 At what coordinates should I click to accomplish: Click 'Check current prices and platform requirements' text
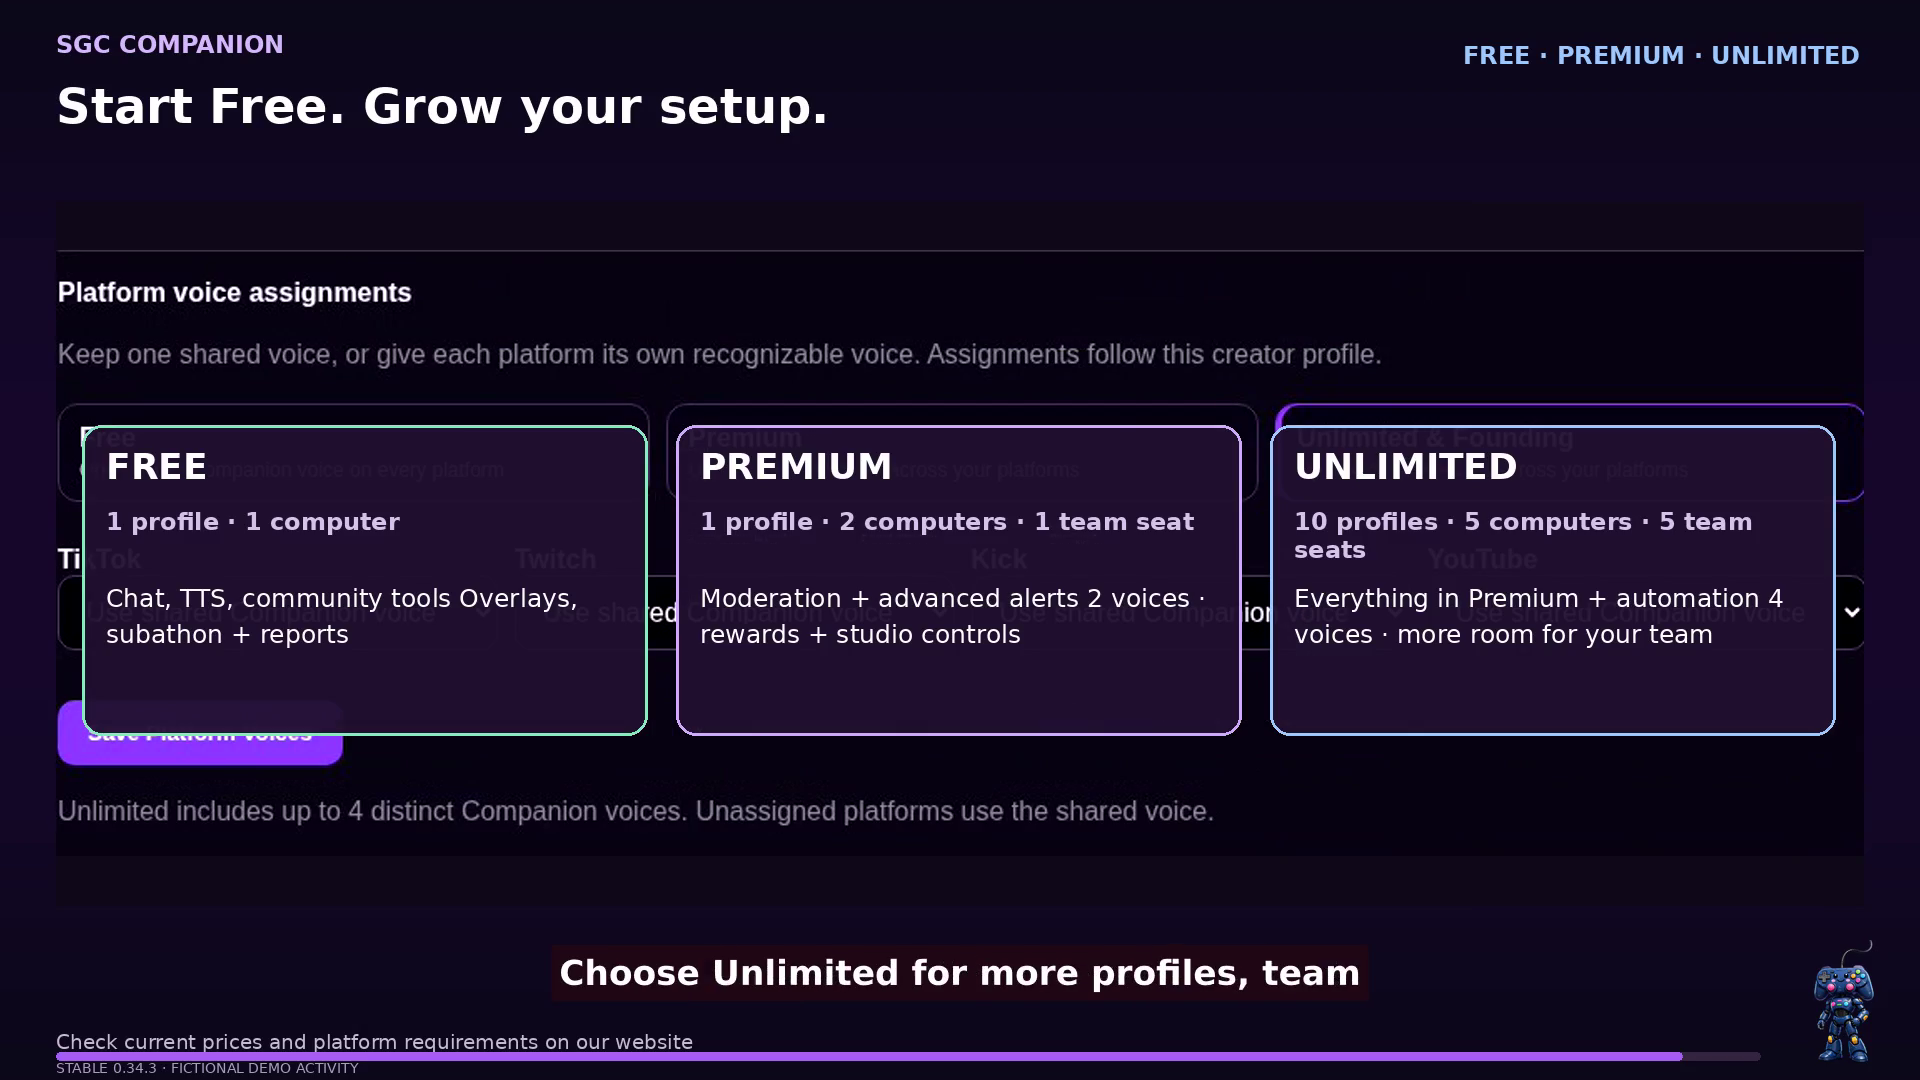374,1042
